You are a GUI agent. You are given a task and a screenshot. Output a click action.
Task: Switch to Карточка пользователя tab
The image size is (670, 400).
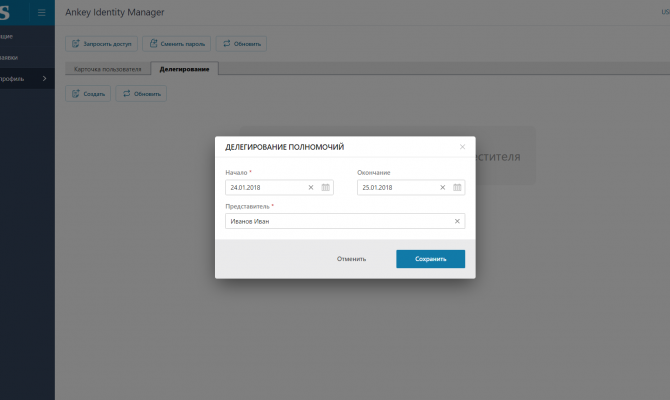(x=108, y=69)
